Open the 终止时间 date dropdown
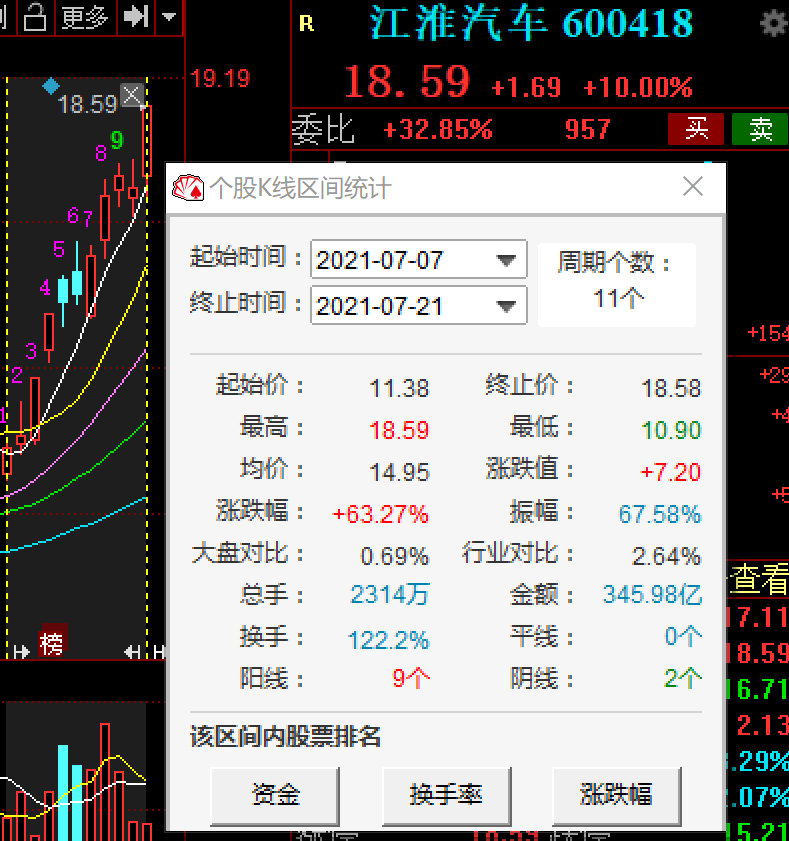 [x=506, y=306]
